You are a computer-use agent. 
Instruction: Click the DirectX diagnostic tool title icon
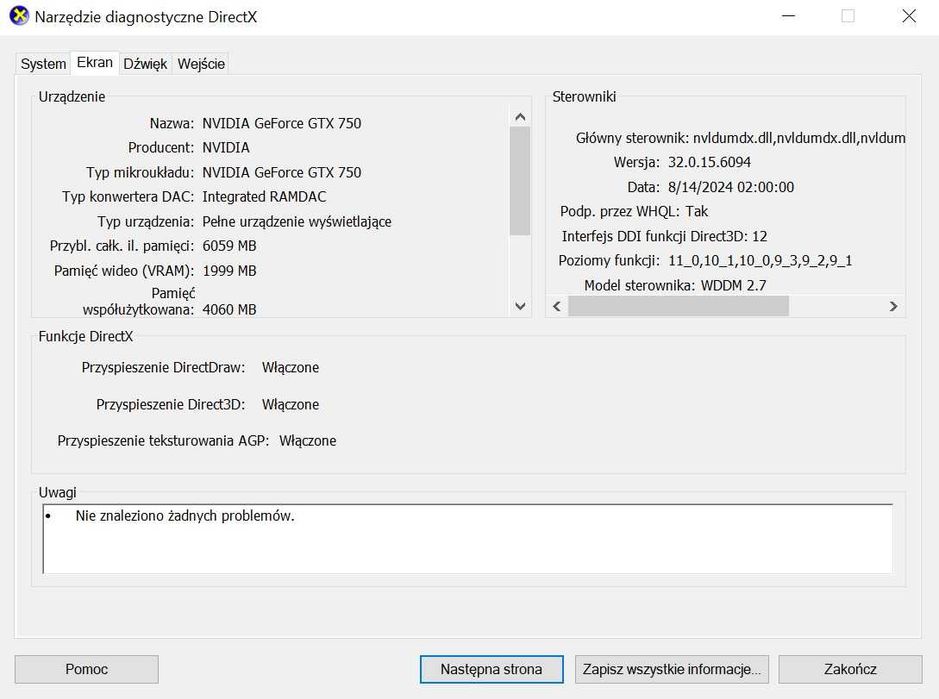(19, 16)
